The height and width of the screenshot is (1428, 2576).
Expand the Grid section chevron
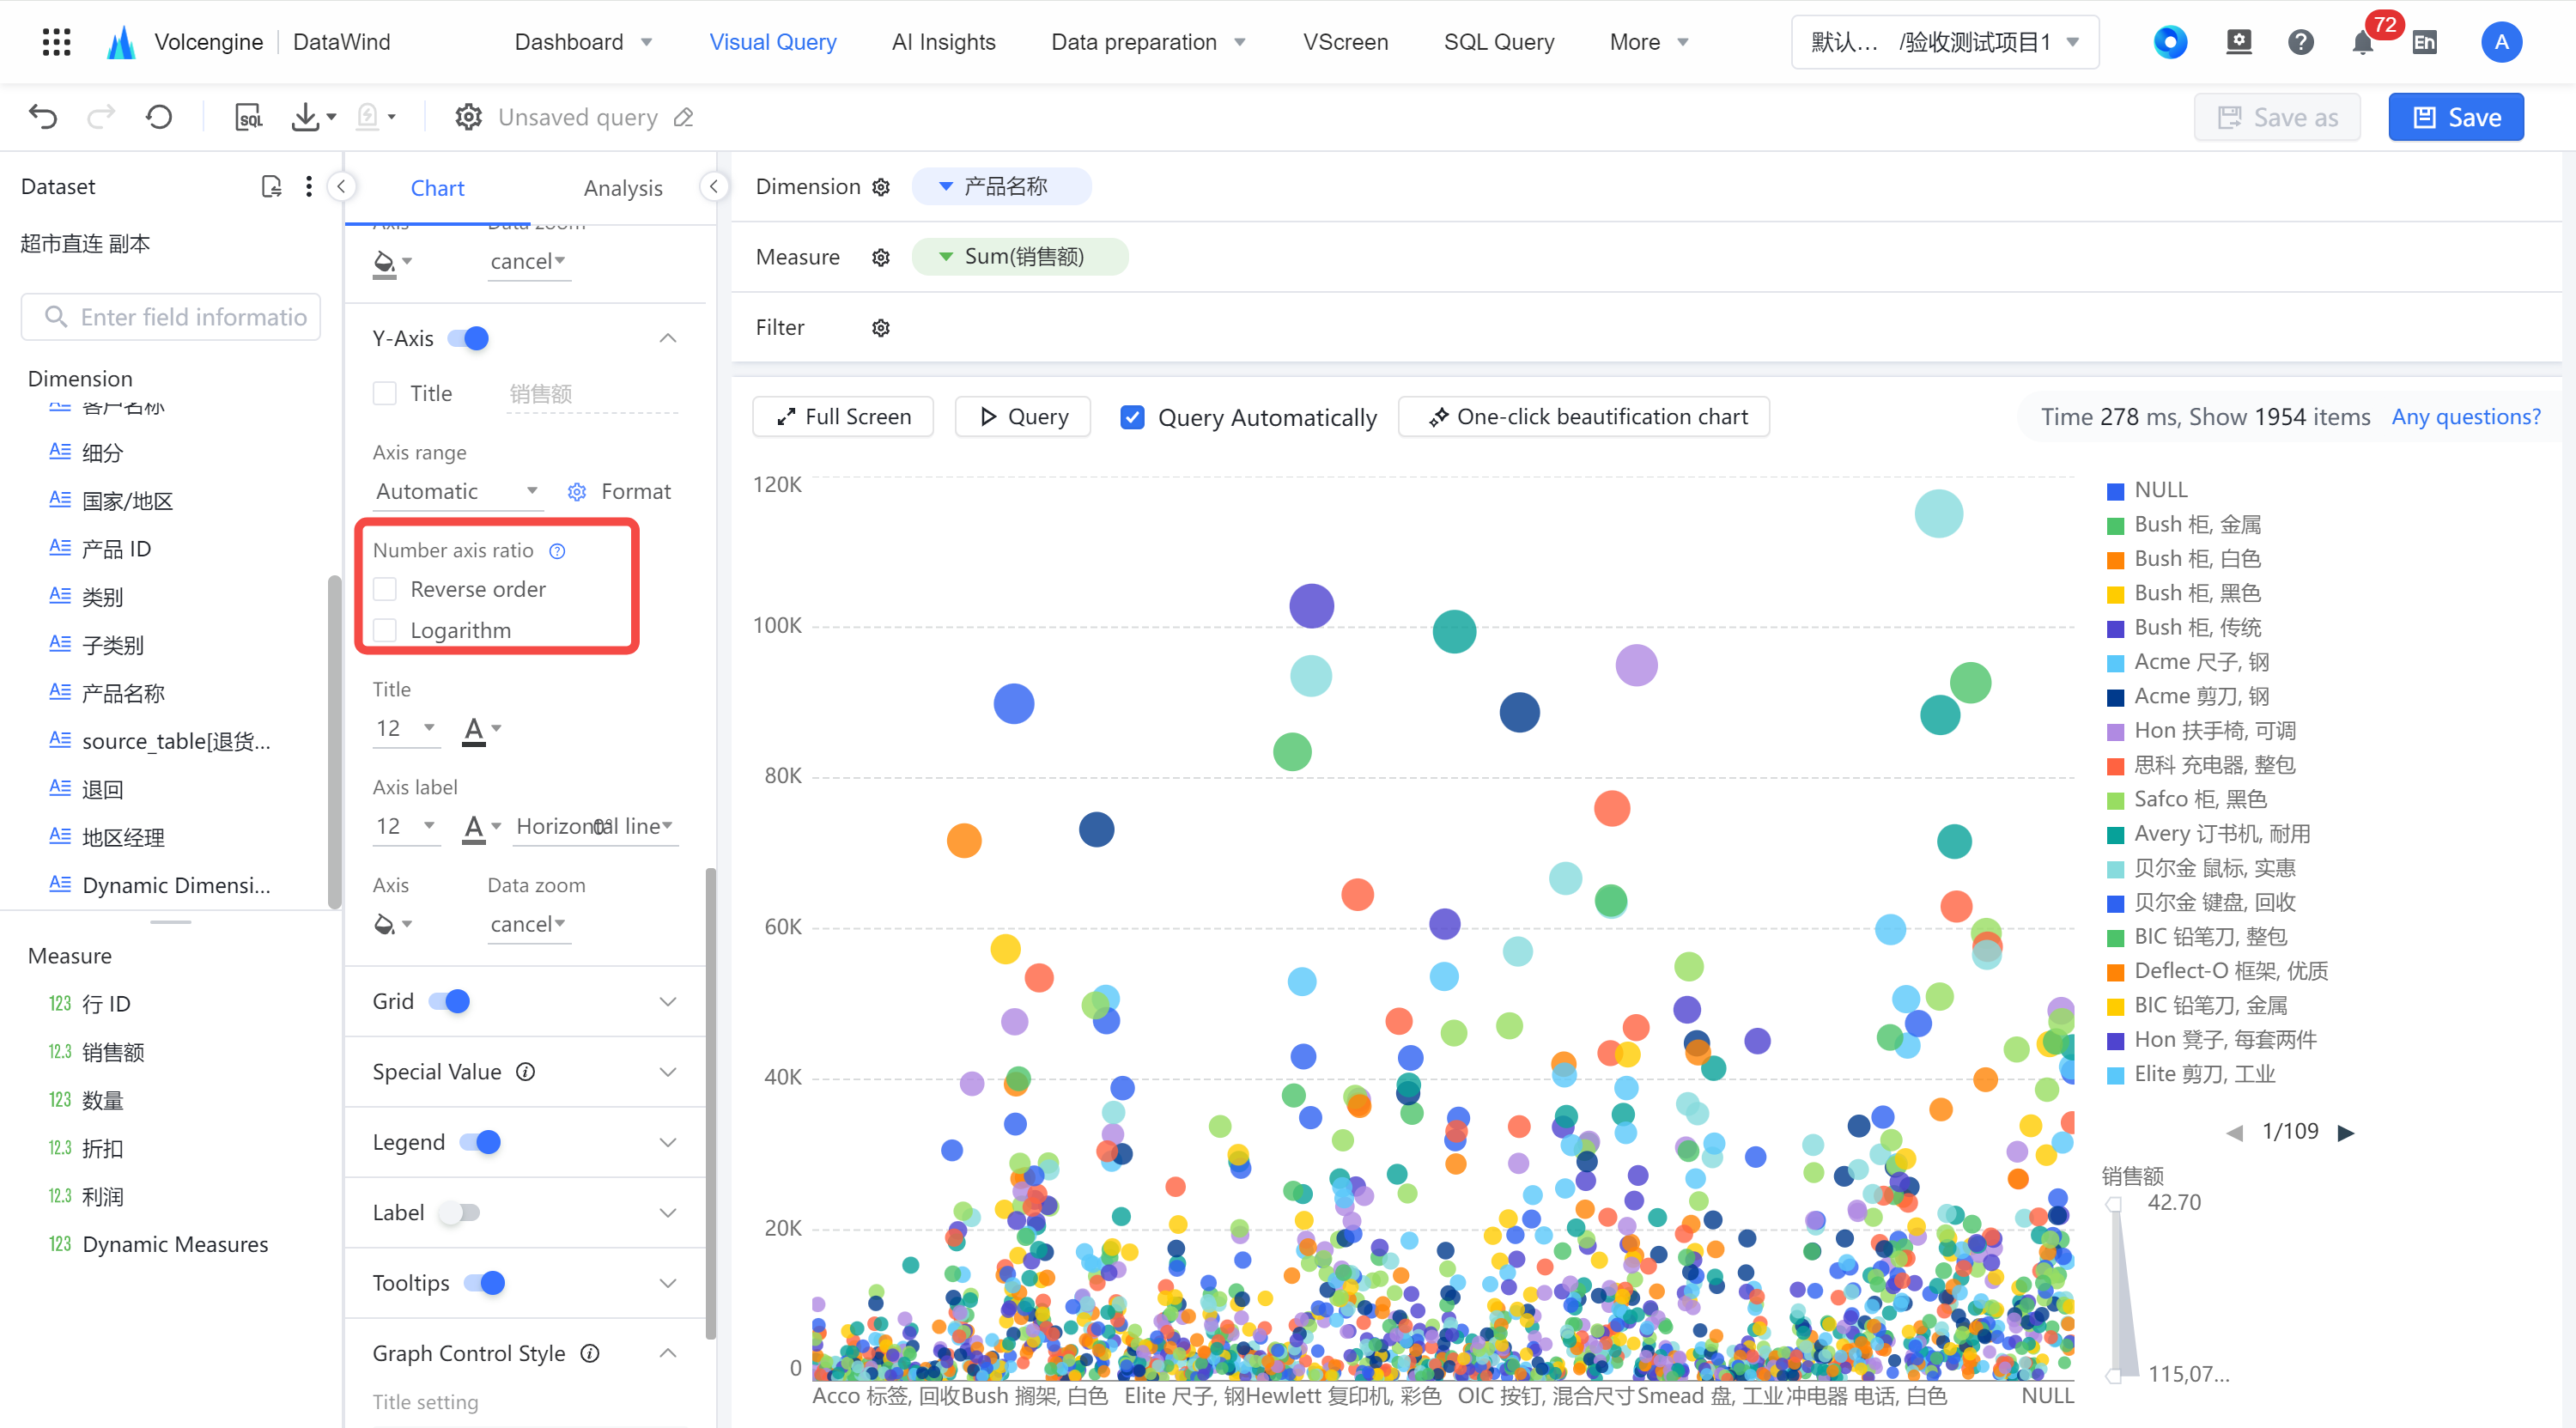tap(668, 1001)
